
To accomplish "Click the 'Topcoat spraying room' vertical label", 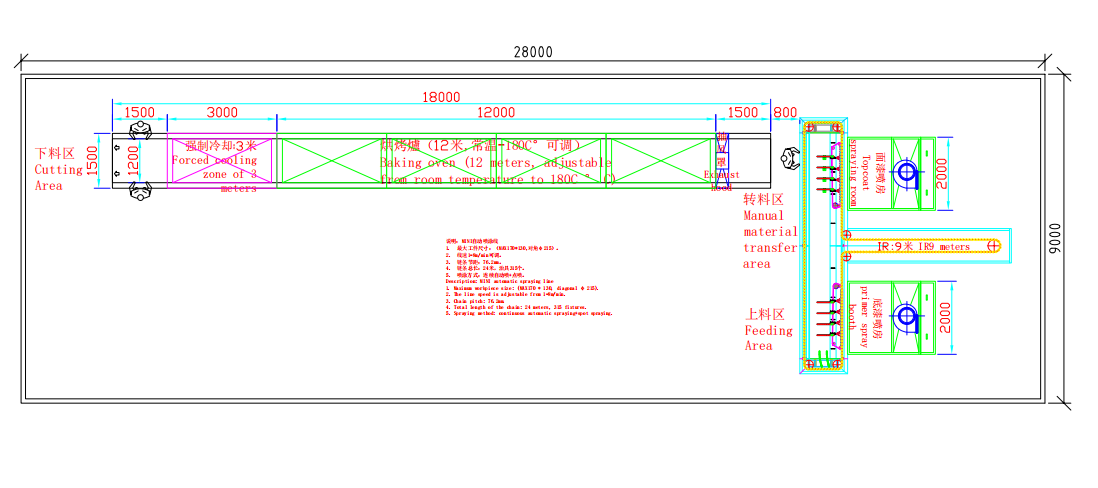I will coord(859,173).
